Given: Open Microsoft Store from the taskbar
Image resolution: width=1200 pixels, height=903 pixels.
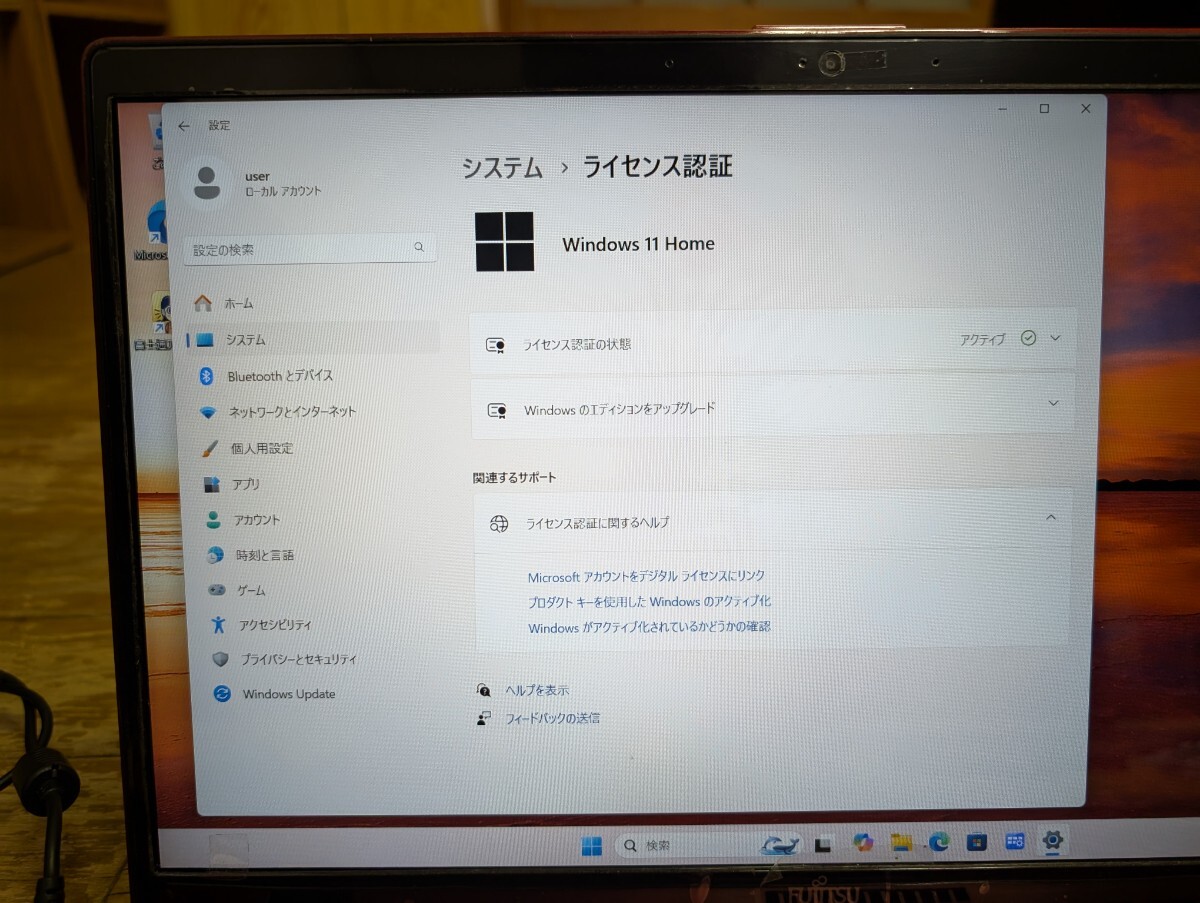Looking at the screenshot, I should pos(977,842).
